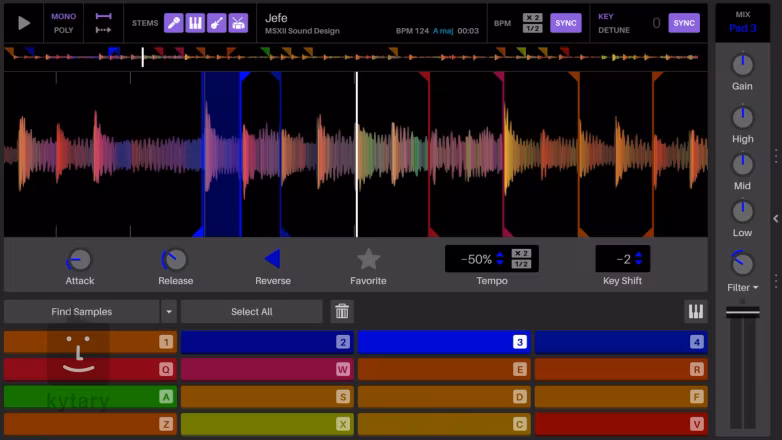Click the Reverse triangle icon

tap(272, 260)
